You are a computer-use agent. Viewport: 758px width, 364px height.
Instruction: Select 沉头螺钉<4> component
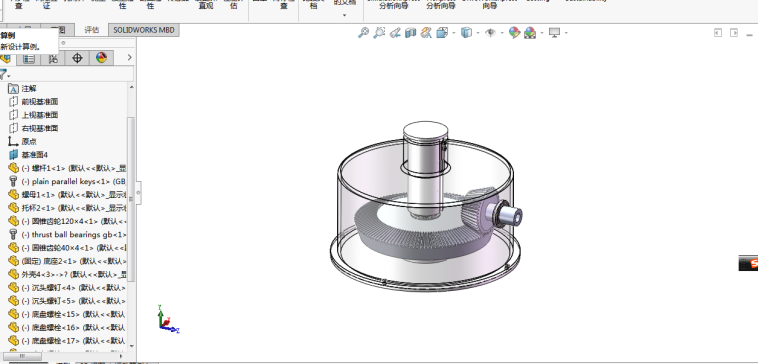(x=73, y=288)
